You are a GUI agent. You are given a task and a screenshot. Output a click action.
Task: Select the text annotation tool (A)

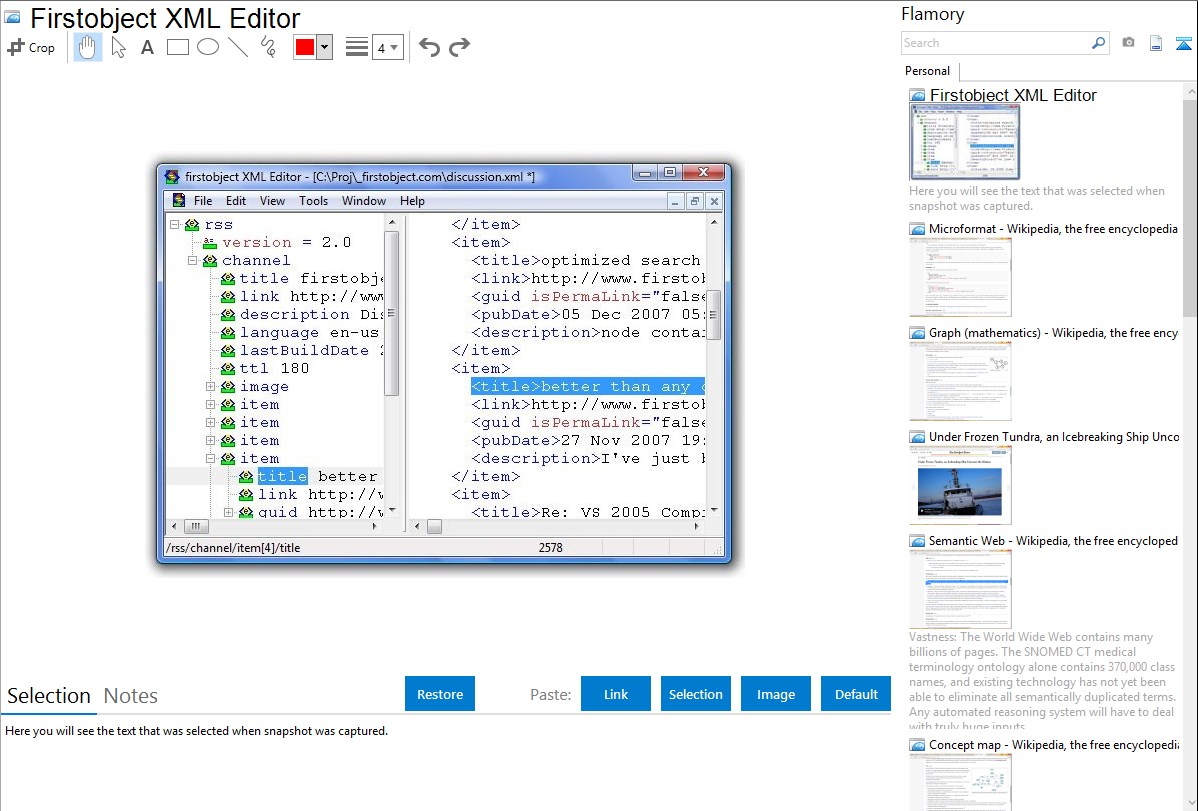click(x=147, y=47)
